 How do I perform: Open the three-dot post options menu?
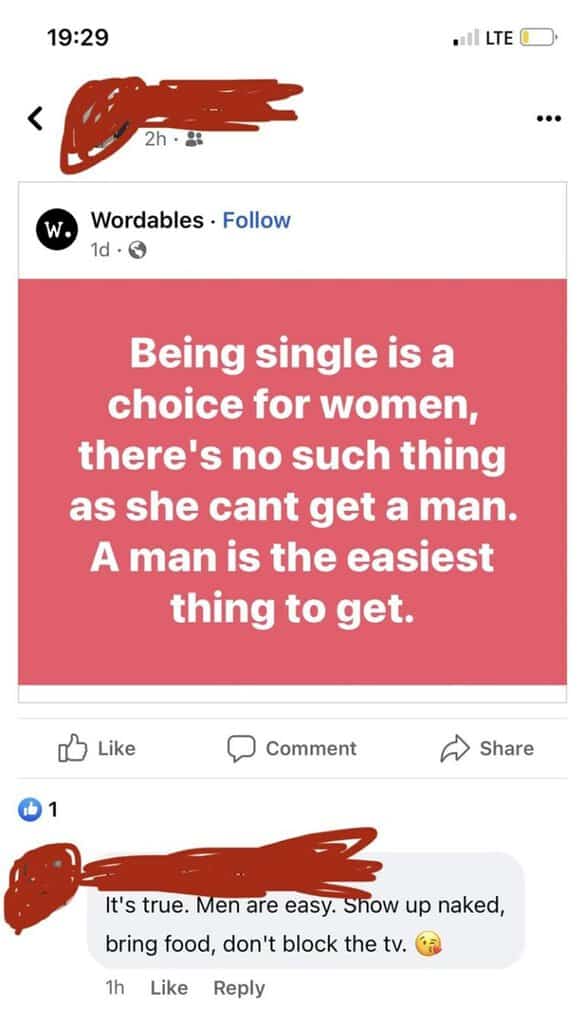point(547,116)
